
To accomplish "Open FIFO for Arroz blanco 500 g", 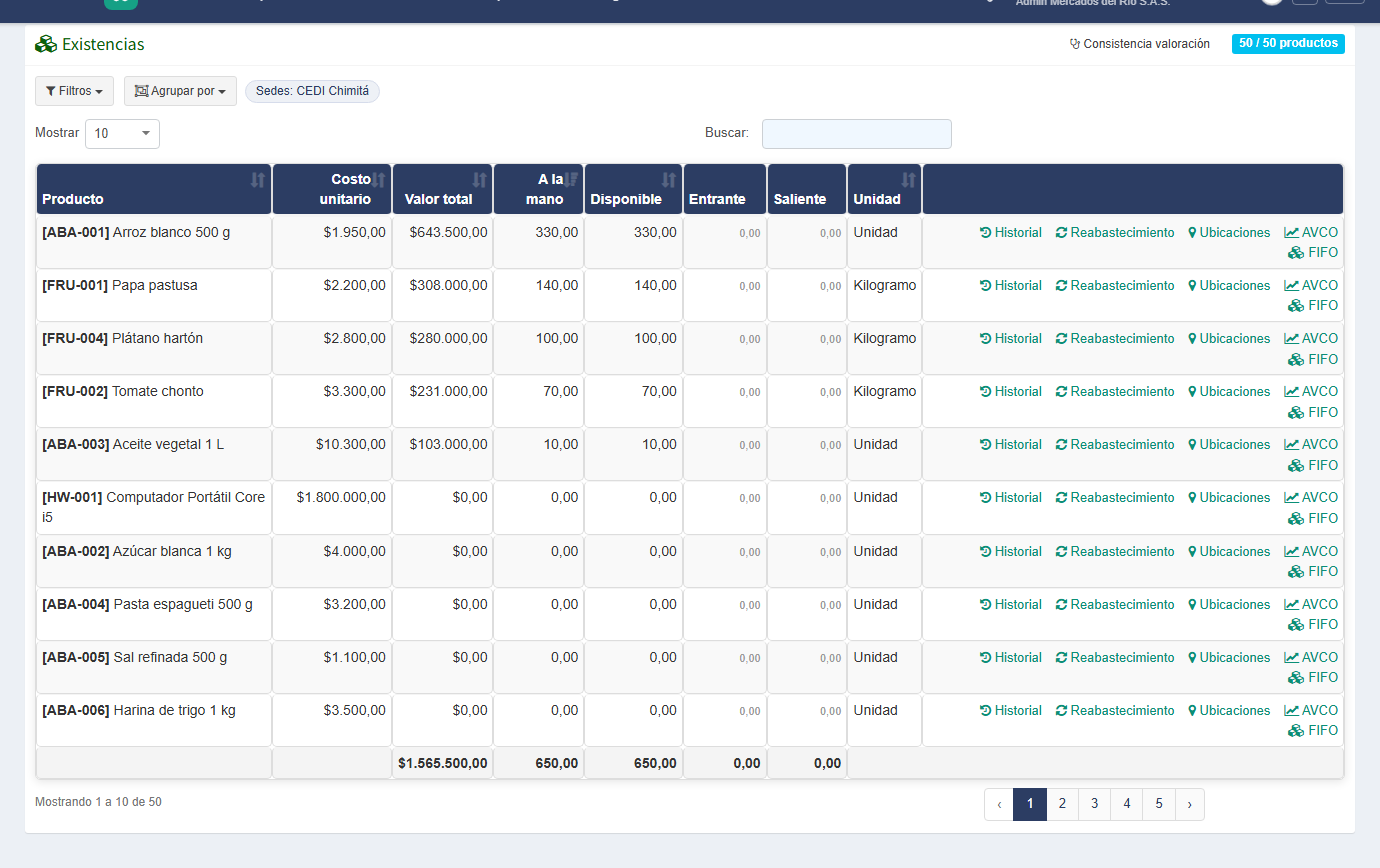I will [1313, 253].
